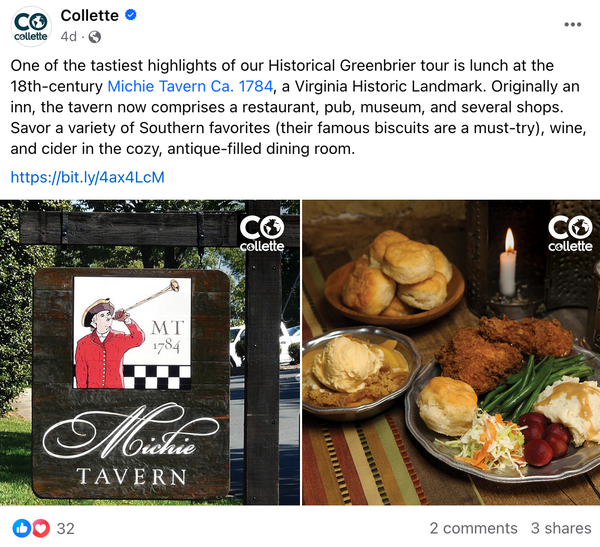Click the globe public audience icon
Viewport: 600px width, 547px height.
pos(95,37)
